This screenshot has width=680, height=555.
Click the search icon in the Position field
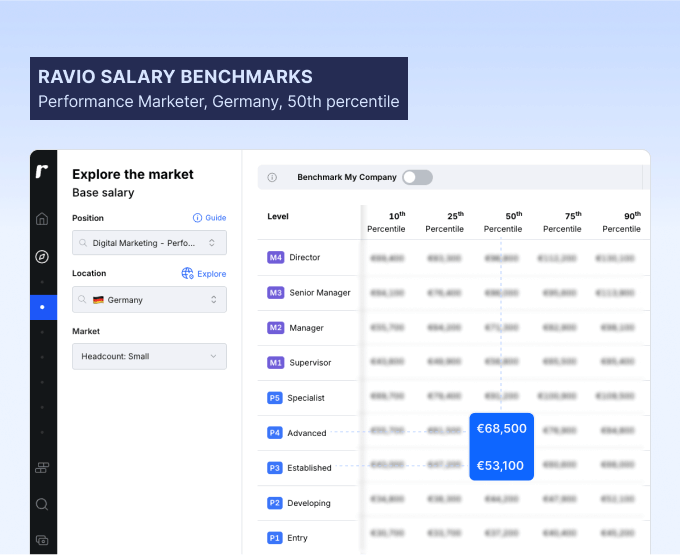pos(83,243)
